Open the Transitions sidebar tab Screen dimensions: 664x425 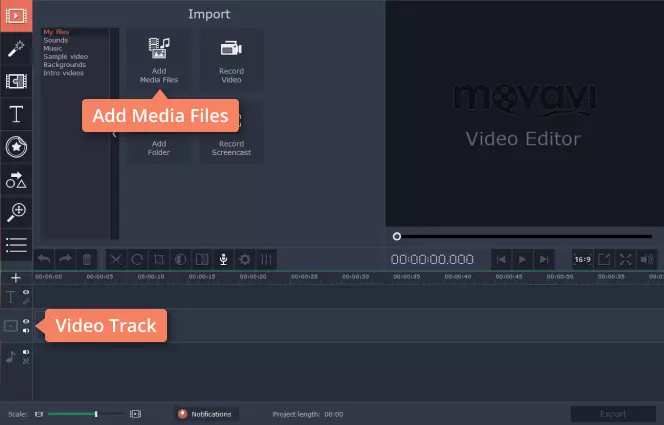[16, 81]
